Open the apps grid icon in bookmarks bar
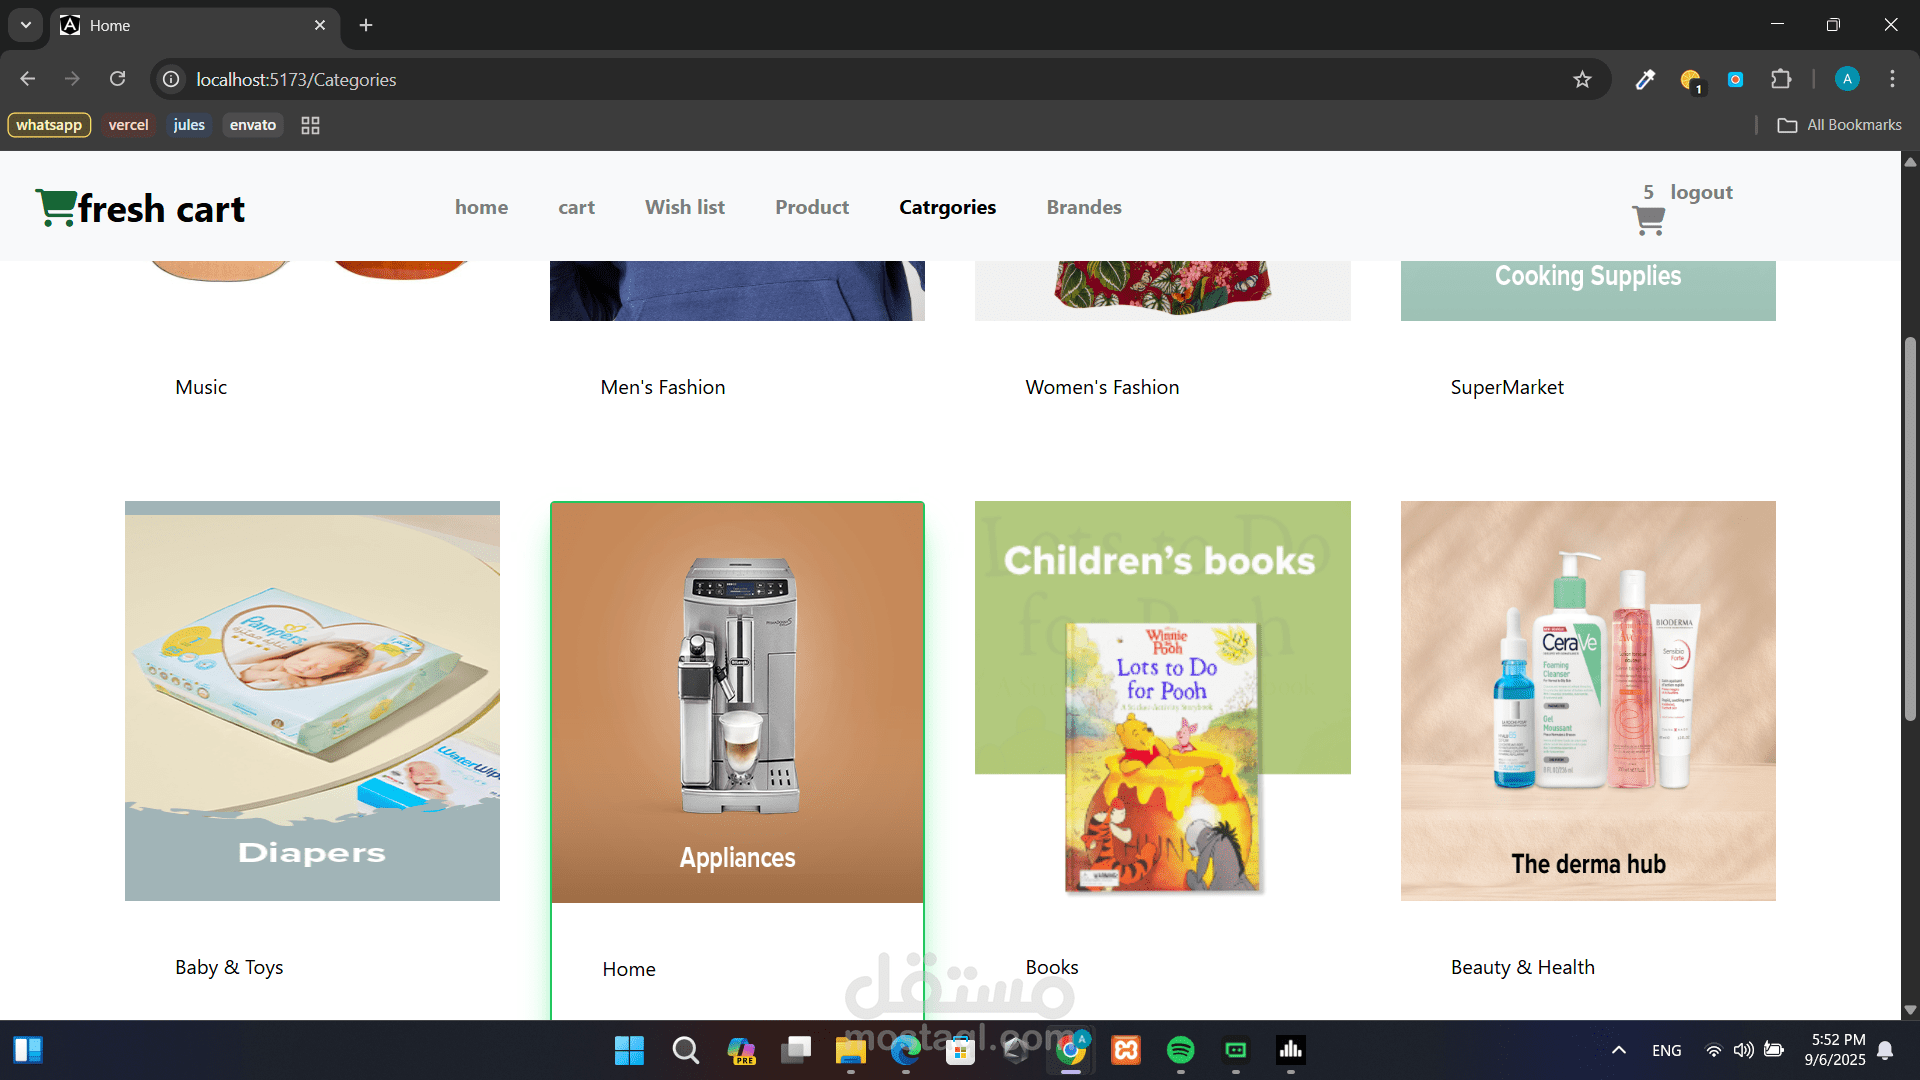 310,125
